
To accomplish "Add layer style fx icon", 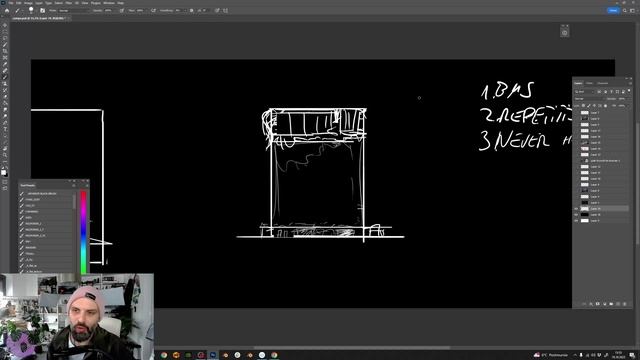I will (x=591, y=304).
